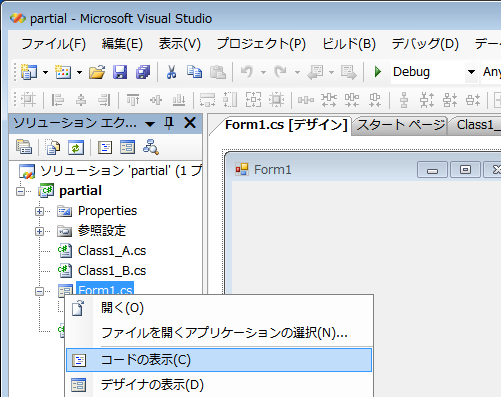Image resolution: width=501 pixels, height=397 pixels.
Task: Choose 開く(O) from context menu
Action: tap(219, 308)
